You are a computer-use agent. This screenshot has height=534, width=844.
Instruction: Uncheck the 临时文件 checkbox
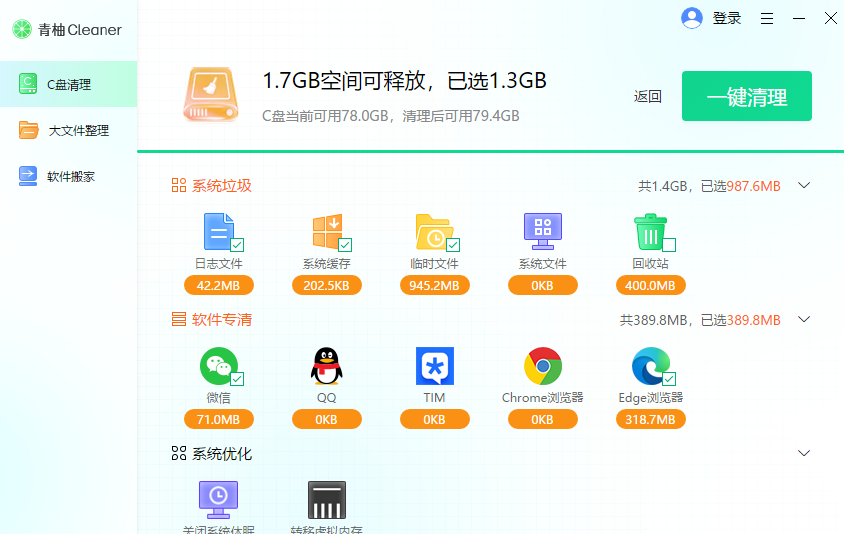click(453, 245)
